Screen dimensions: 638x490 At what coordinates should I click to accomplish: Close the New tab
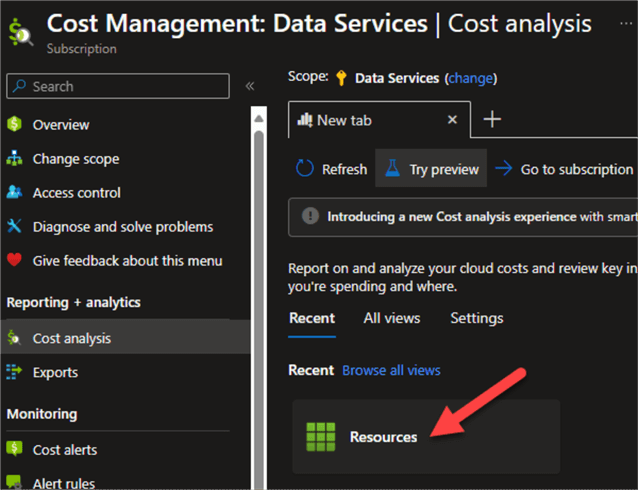(452, 119)
